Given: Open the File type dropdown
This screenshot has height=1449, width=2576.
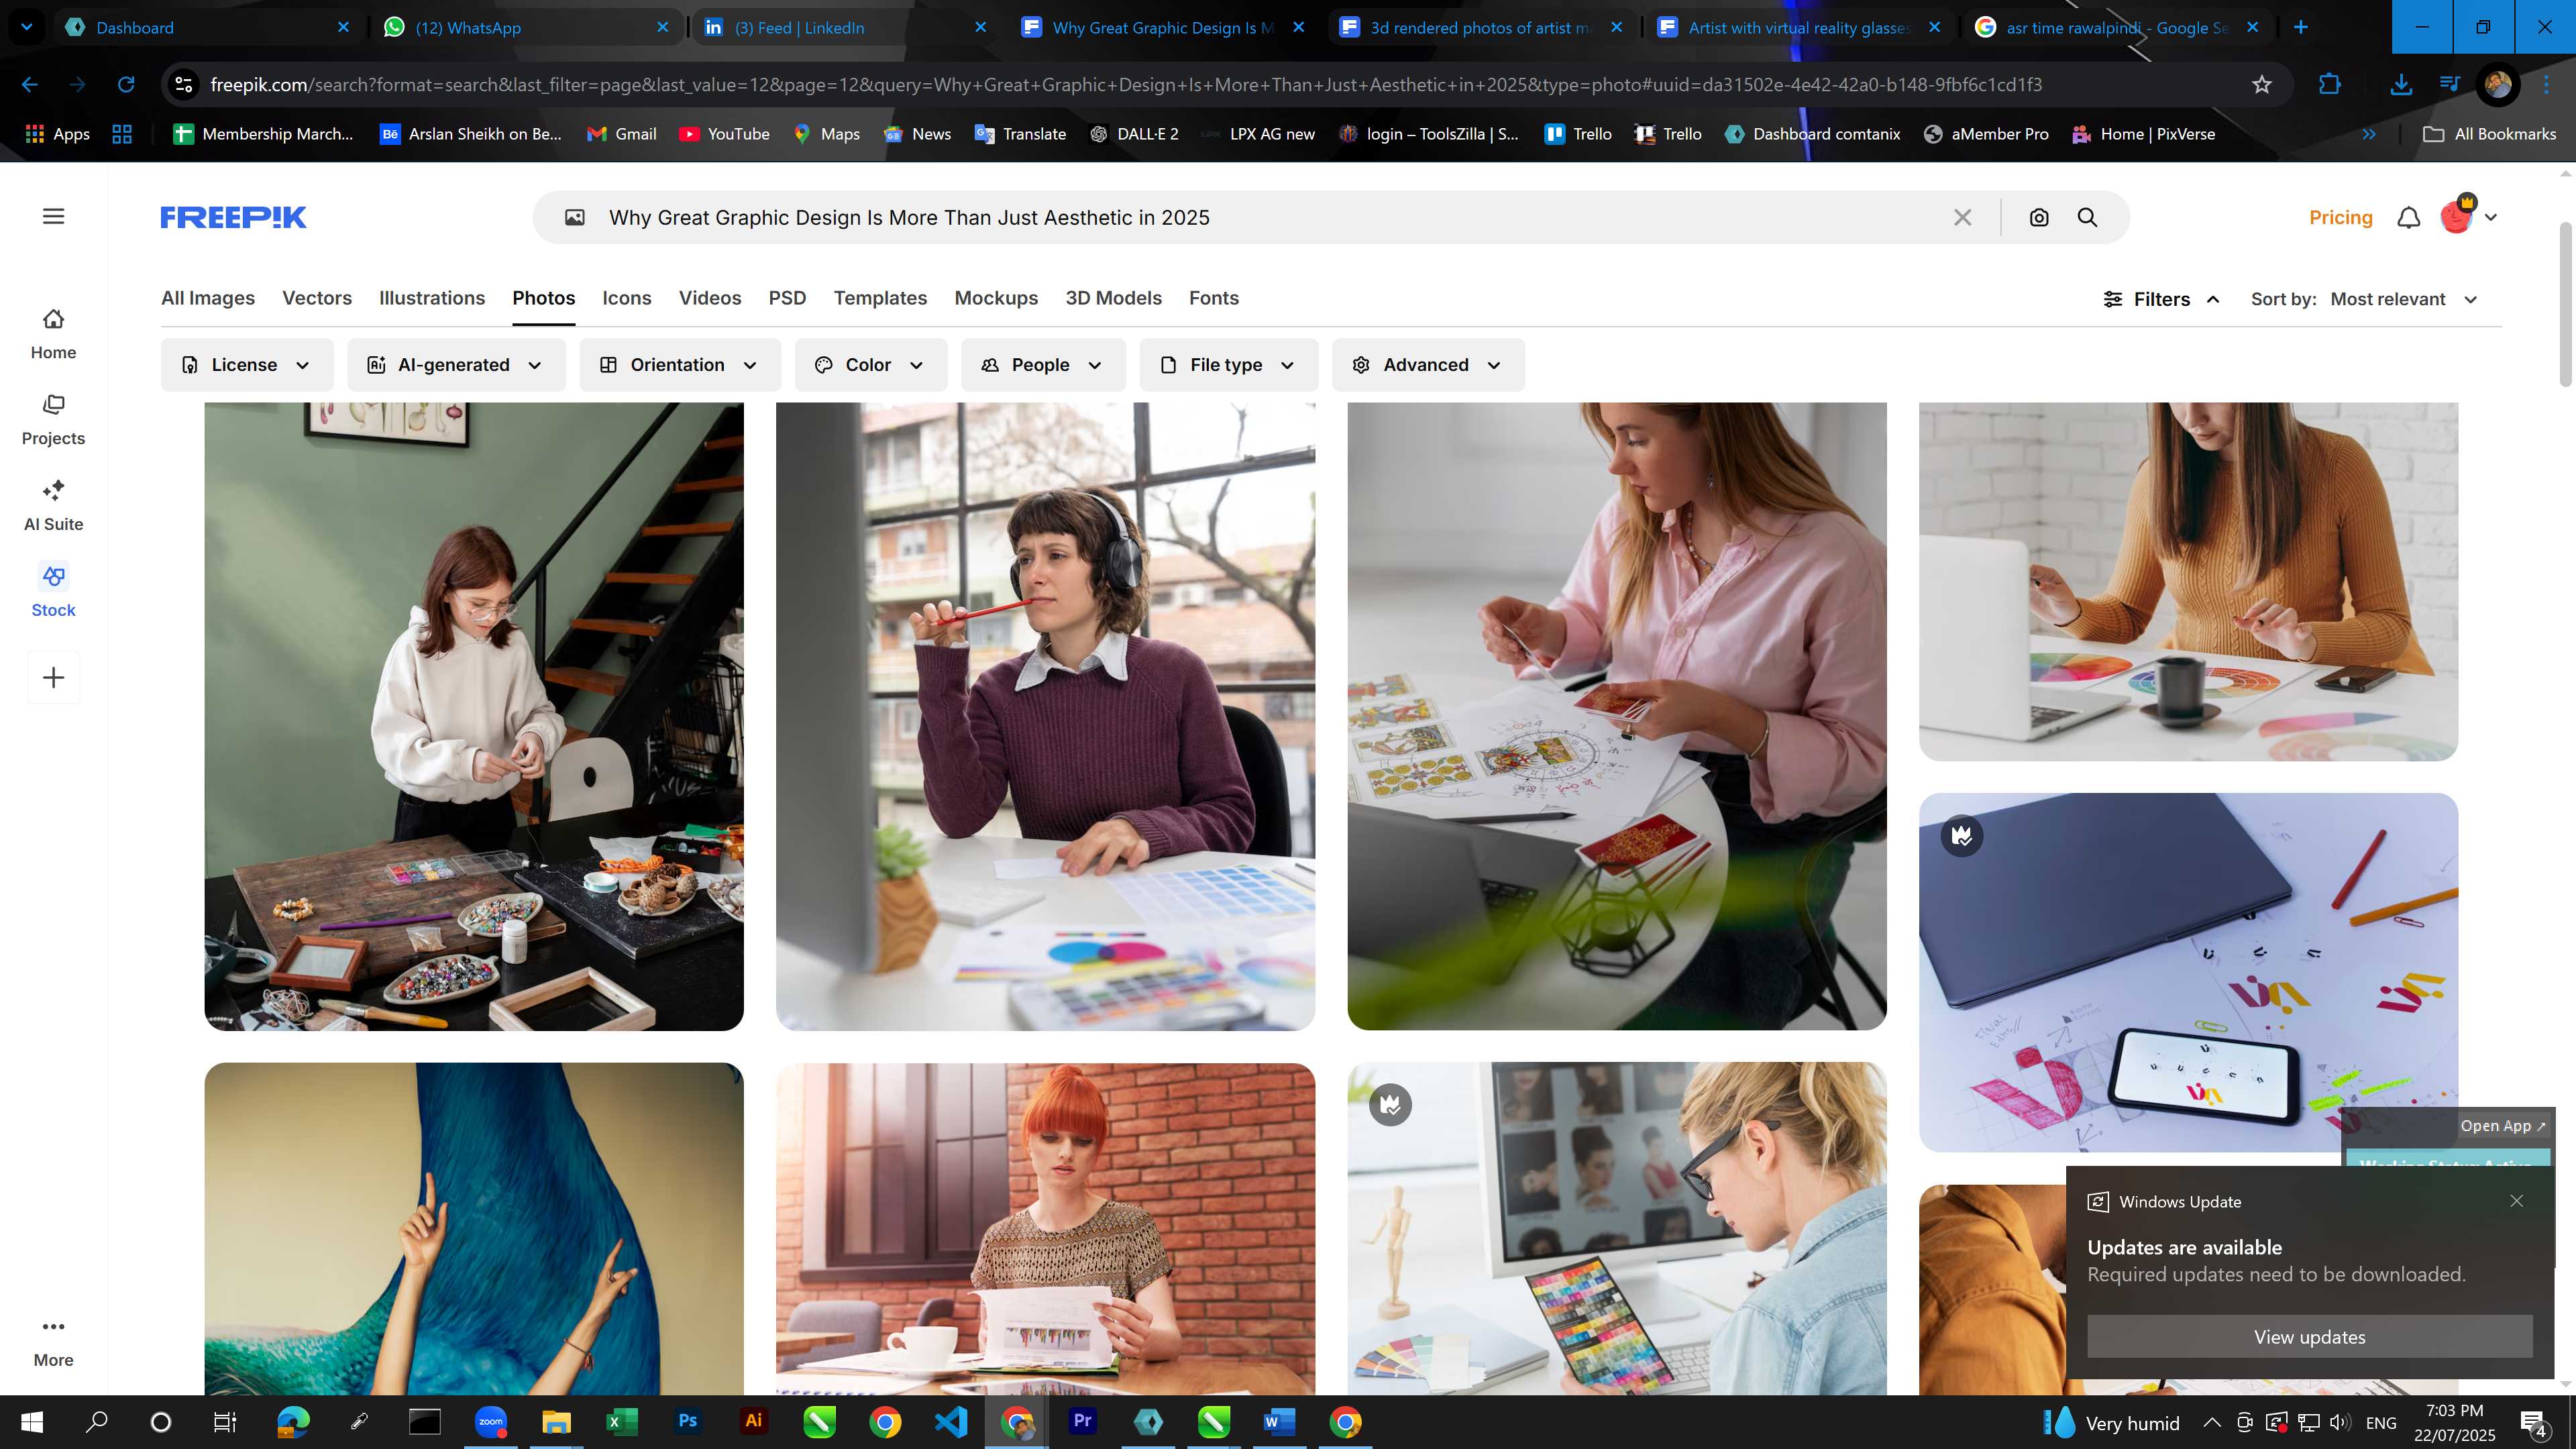Looking at the screenshot, I should [1228, 365].
